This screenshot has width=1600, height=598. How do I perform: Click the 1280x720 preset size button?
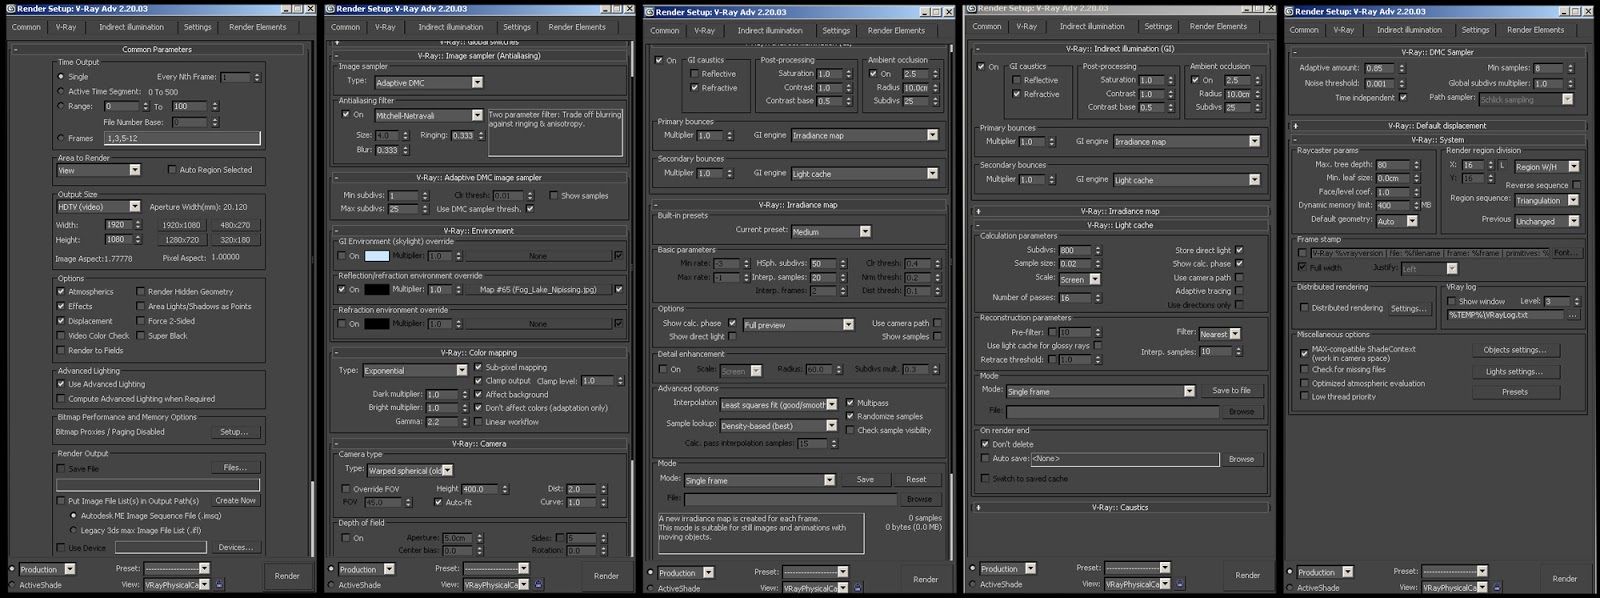(x=181, y=240)
